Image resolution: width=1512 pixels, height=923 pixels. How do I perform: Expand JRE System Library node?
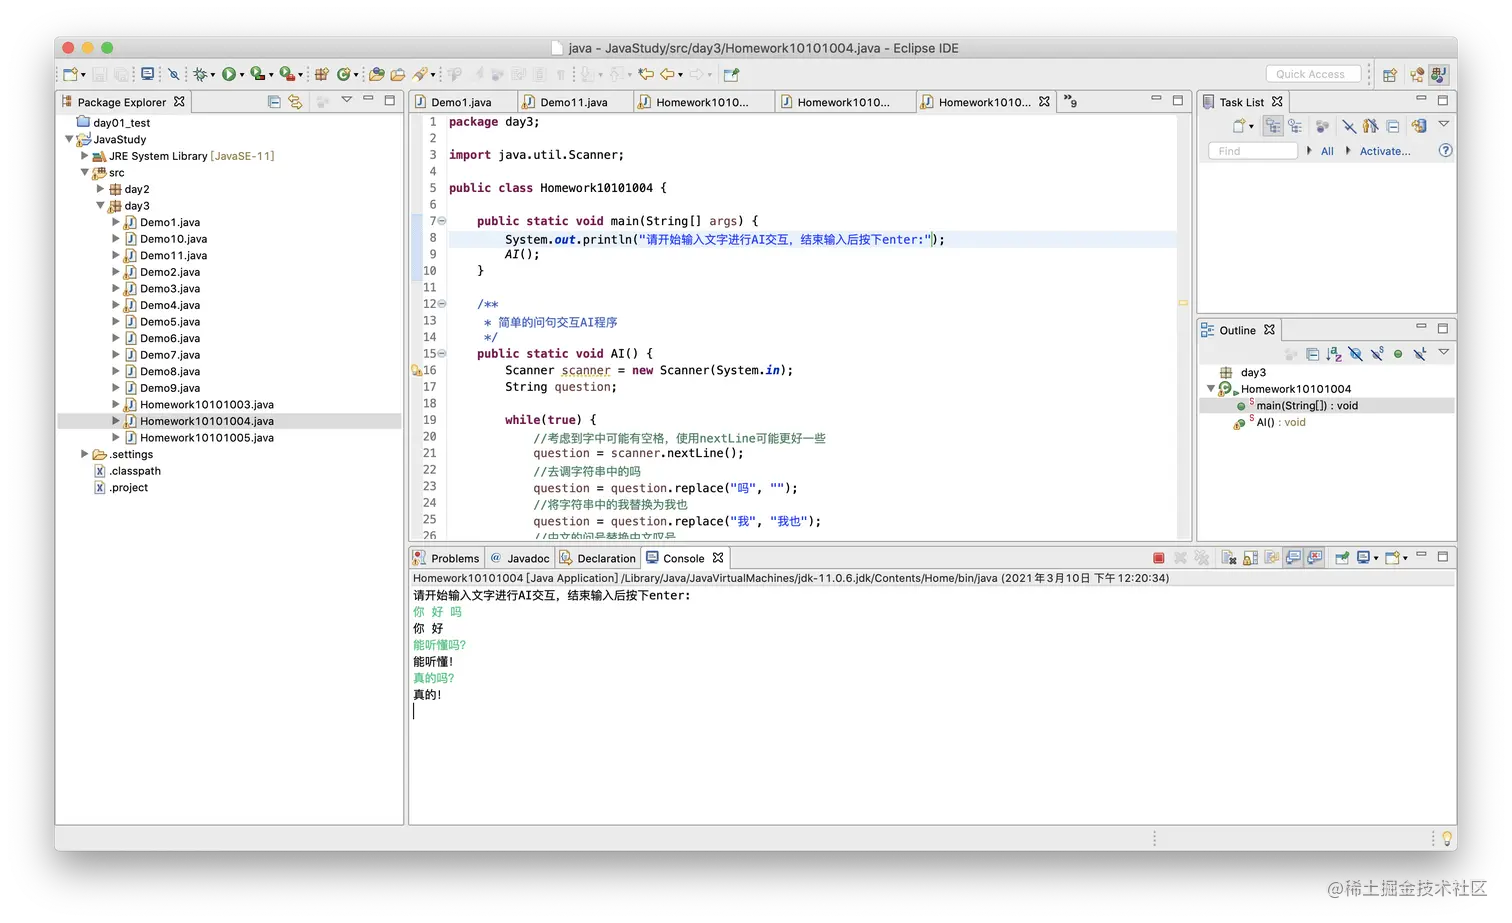84,156
